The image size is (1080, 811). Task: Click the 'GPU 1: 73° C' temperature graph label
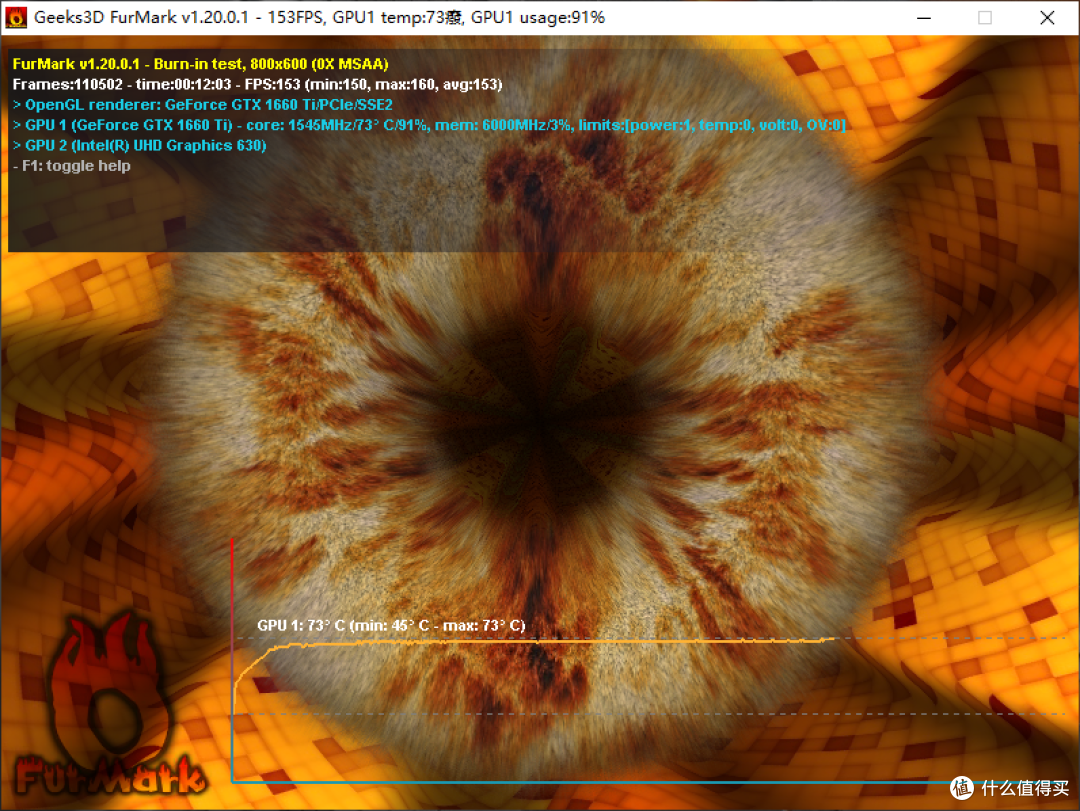tap(391, 625)
